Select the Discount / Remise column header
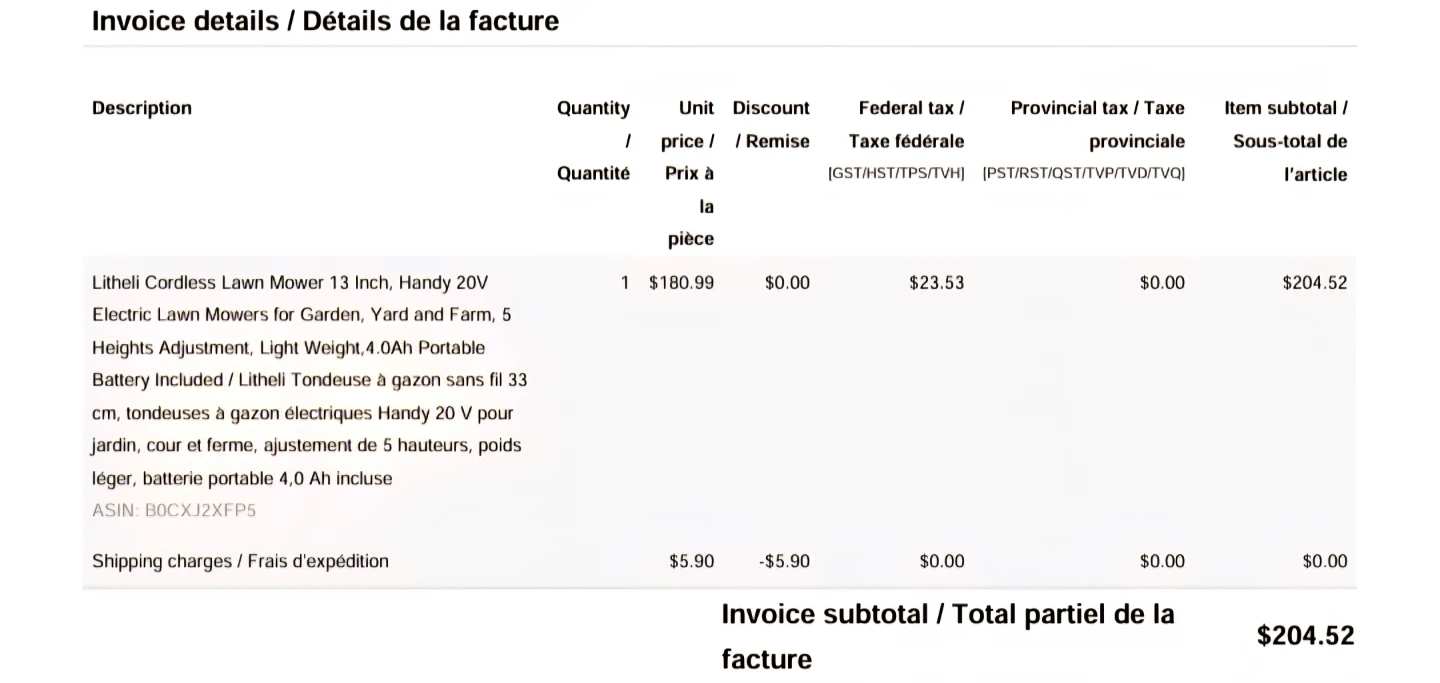 [x=771, y=124]
